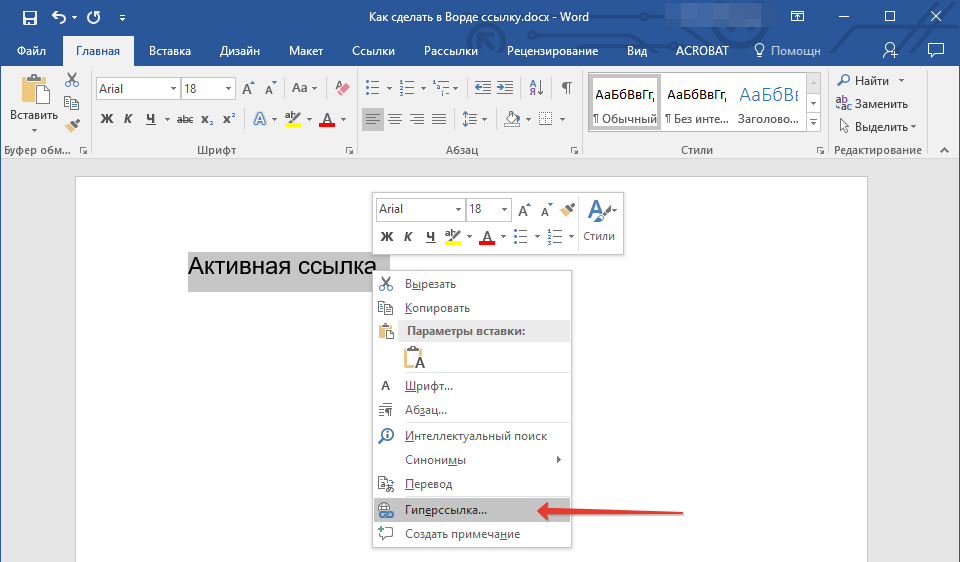Switch to the Вставка ribbon tab
The height and width of the screenshot is (562, 960).
click(x=170, y=51)
